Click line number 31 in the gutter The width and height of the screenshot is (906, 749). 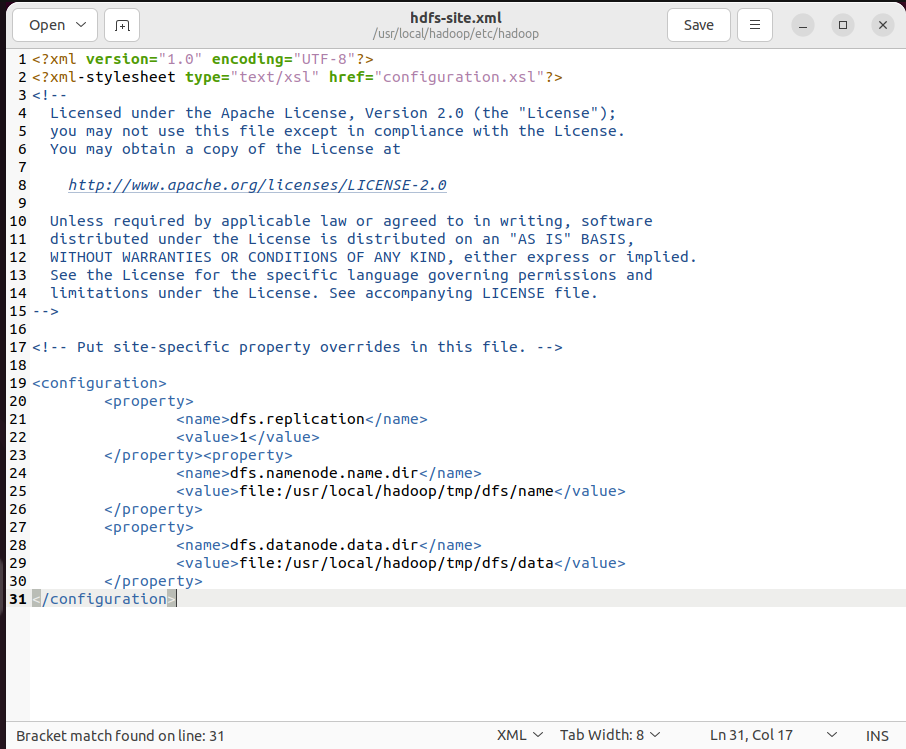[x=18, y=599]
